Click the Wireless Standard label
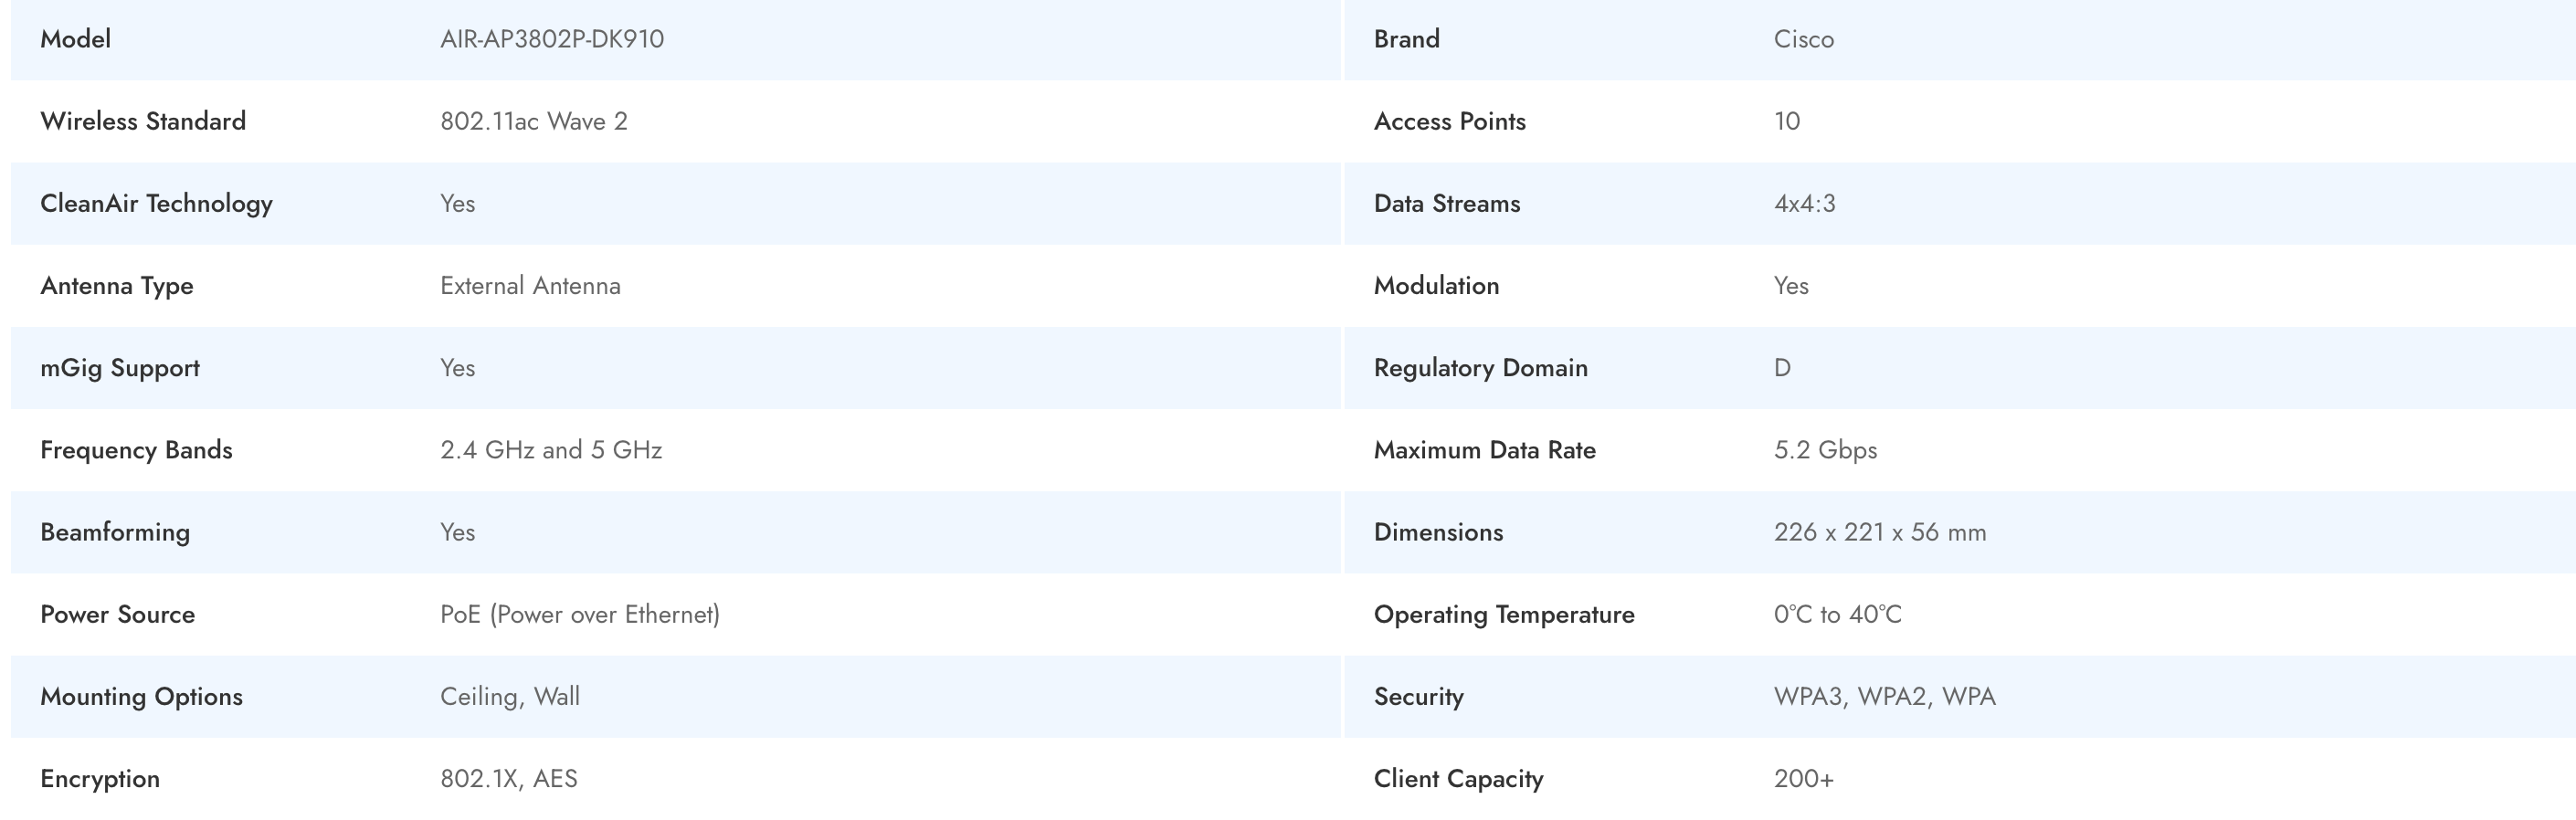Screen dimensions: 2576x820 tap(143, 121)
